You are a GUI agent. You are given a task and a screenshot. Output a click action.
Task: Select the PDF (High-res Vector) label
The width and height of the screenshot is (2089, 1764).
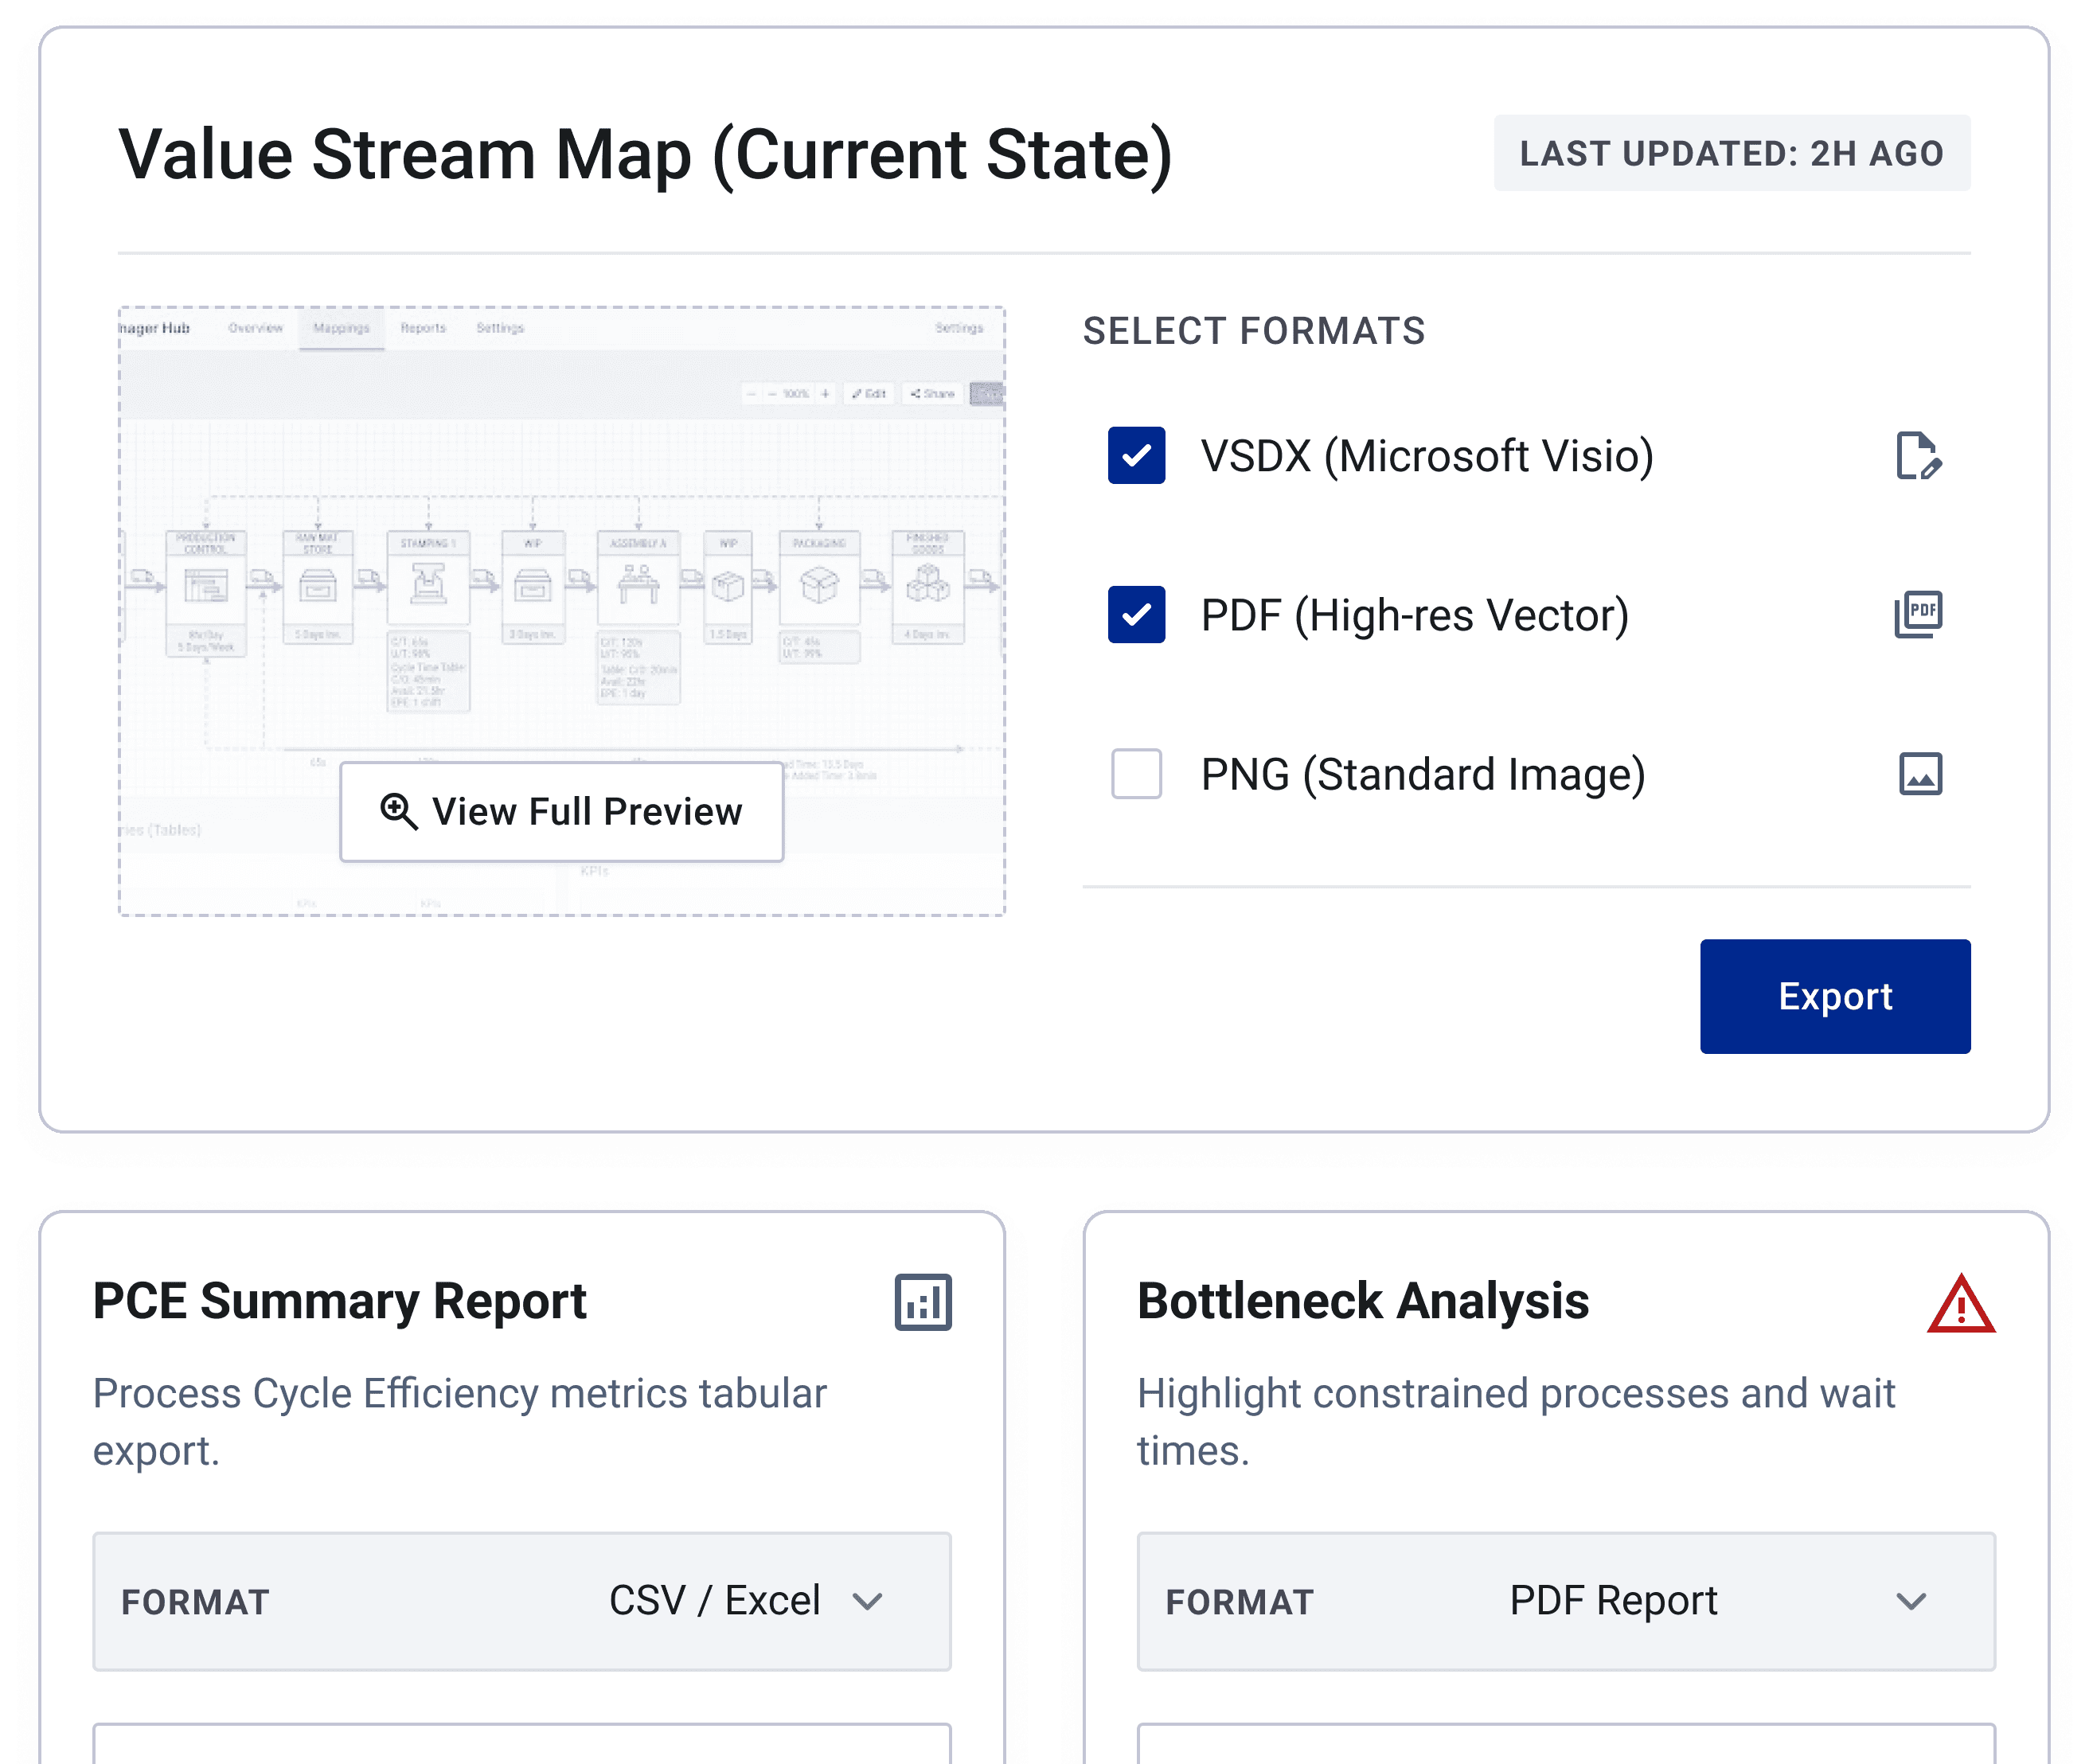pyautogui.click(x=1415, y=615)
